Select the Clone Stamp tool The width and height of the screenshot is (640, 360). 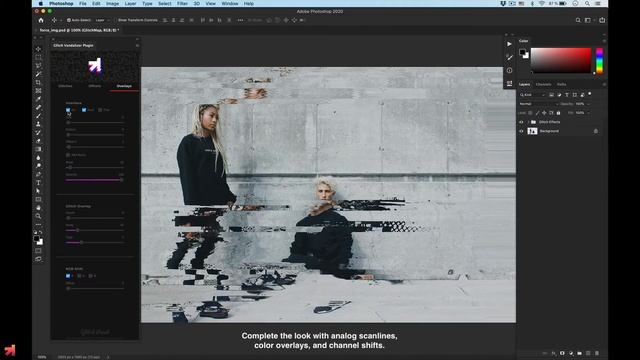pyautogui.click(x=38, y=124)
